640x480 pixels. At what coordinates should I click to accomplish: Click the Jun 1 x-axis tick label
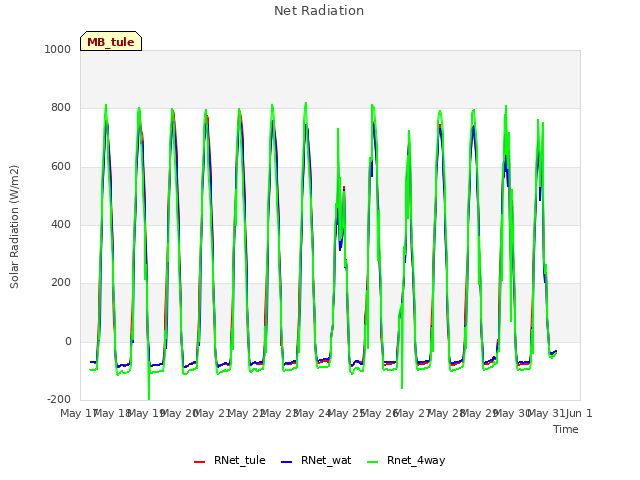tap(579, 413)
